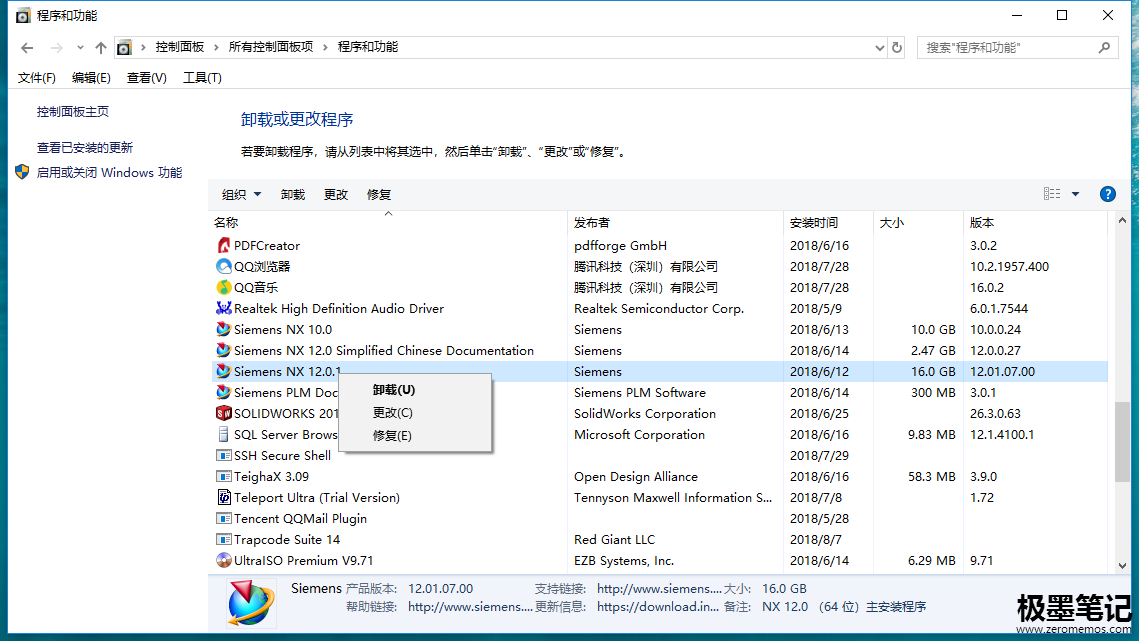Open help with the blue question mark
This screenshot has width=1139, height=641.
pos(1108,194)
